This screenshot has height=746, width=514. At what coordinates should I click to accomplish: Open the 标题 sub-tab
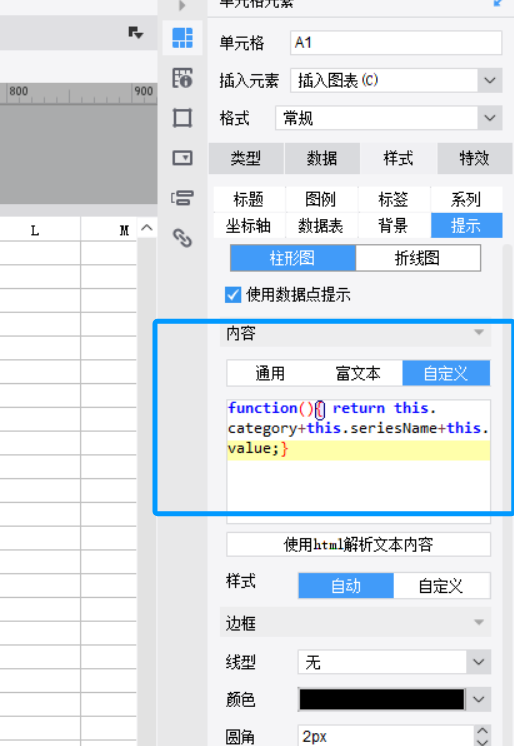click(x=249, y=199)
